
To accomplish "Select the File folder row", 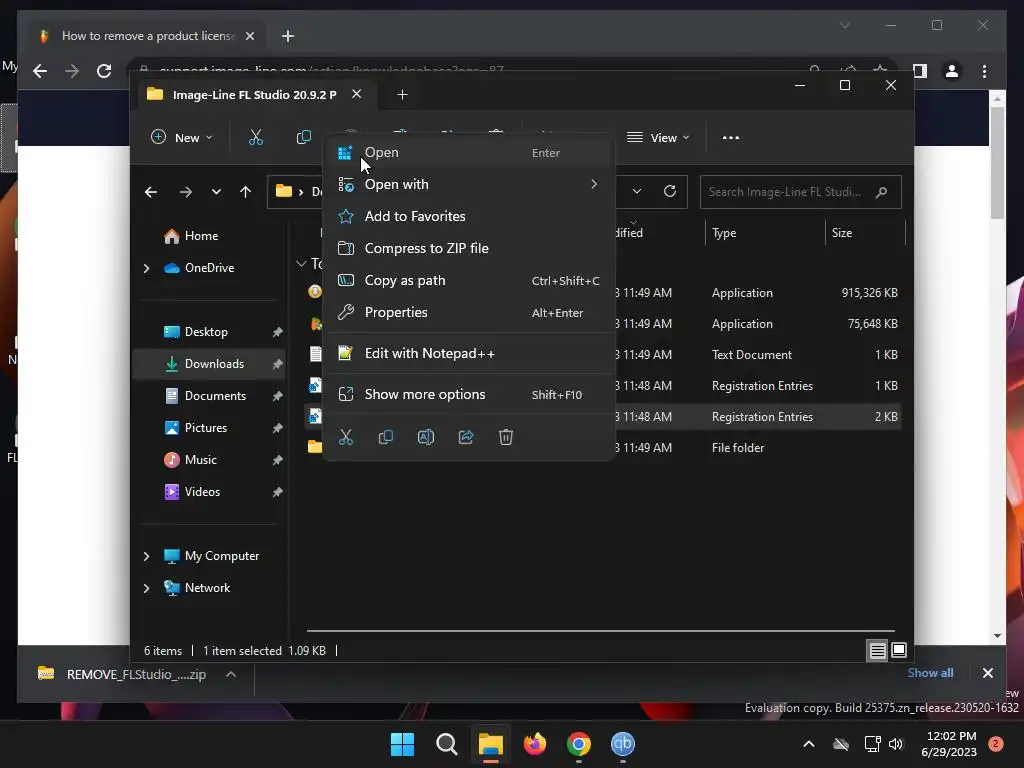I will [602, 448].
